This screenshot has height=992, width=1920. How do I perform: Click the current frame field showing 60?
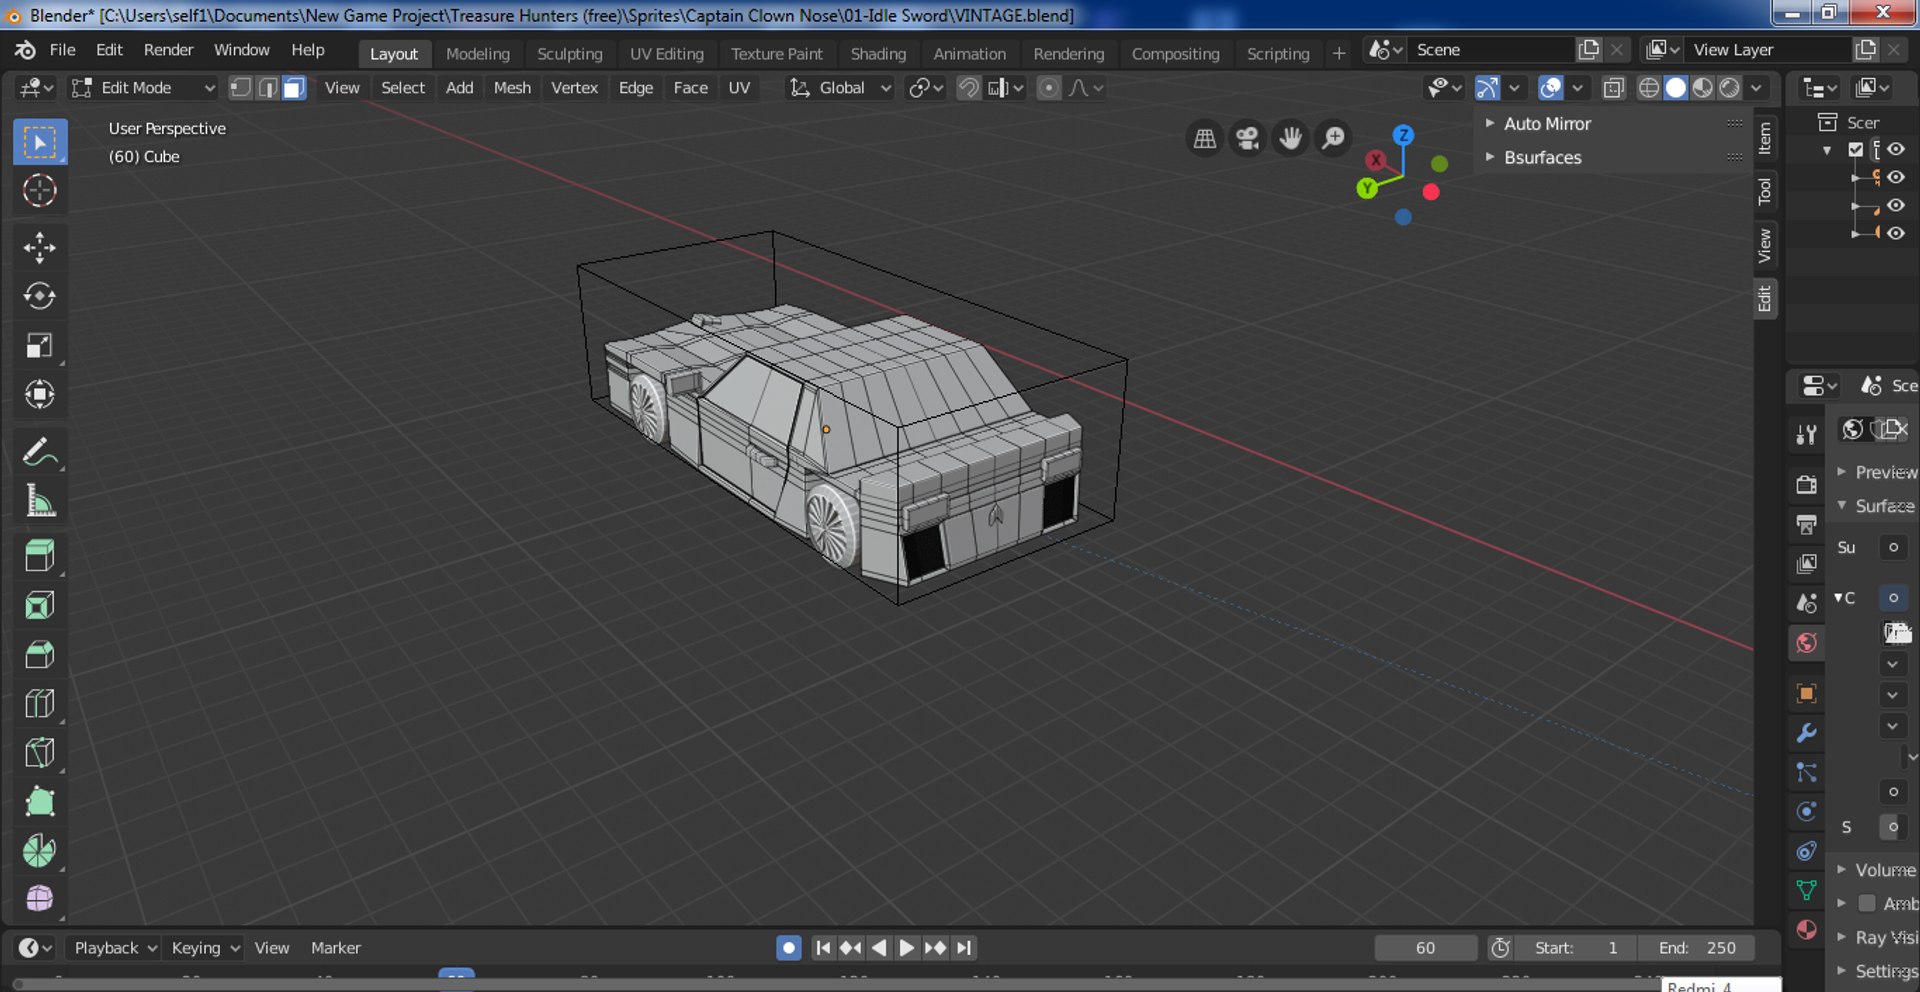(1425, 948)
